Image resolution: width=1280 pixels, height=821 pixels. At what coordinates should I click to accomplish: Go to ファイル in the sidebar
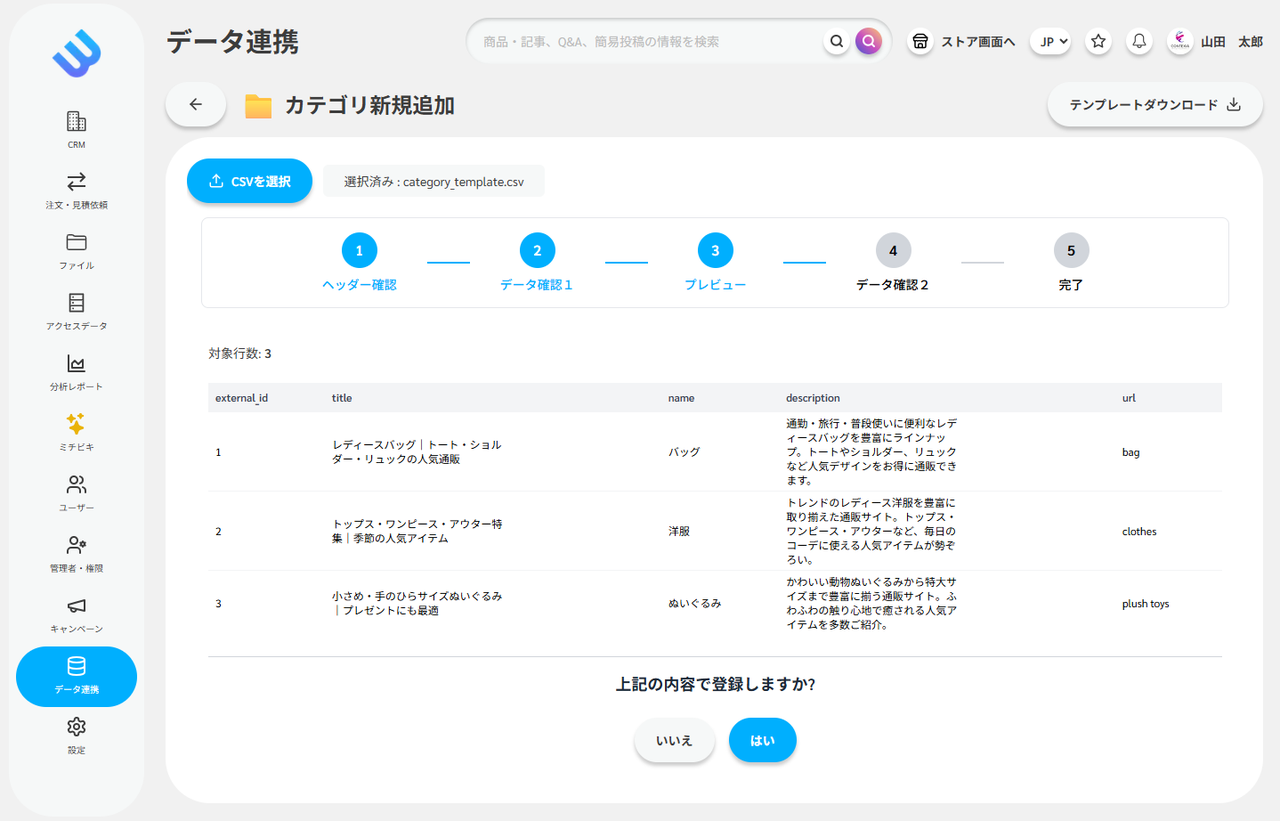pos(76,251)
